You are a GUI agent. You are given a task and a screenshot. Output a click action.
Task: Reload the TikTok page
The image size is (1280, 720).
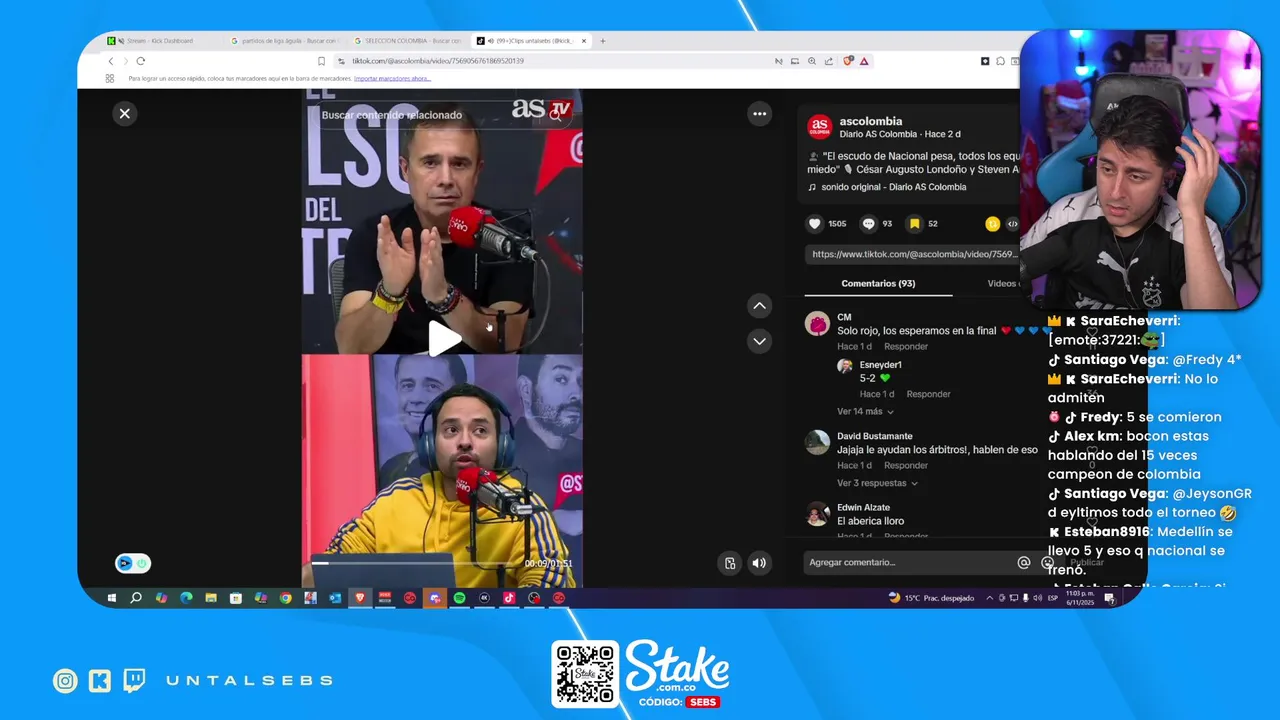[x=140, y=61]
